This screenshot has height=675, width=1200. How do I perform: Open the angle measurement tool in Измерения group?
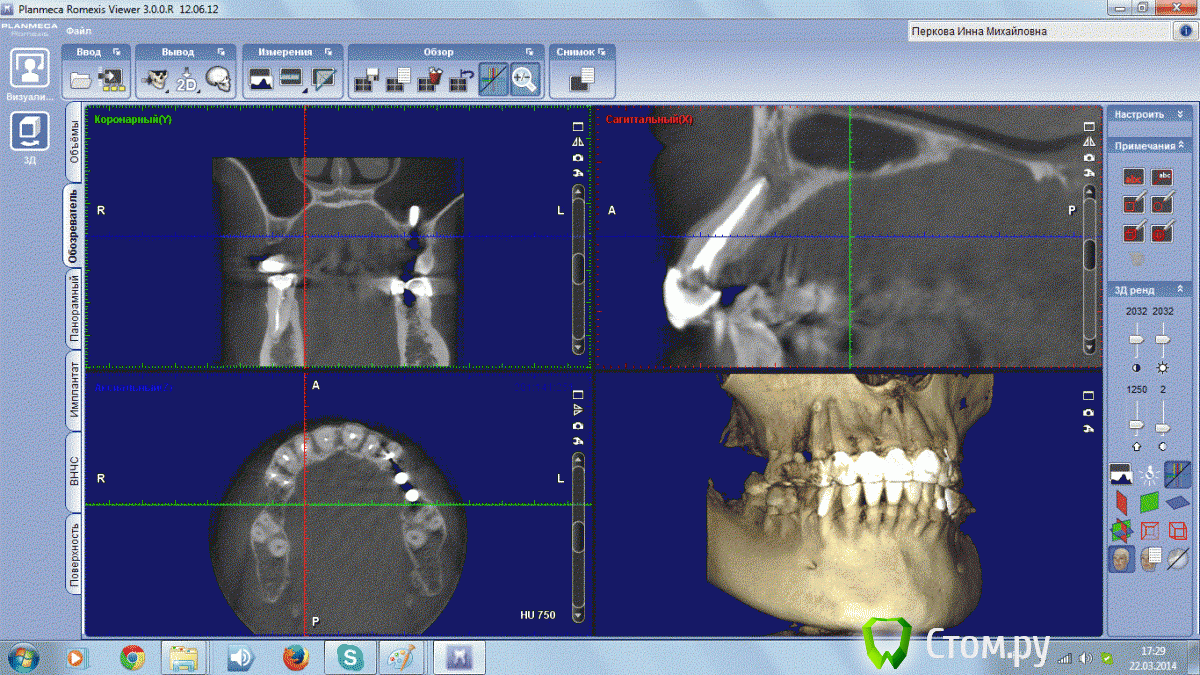(x=322, y=78)
